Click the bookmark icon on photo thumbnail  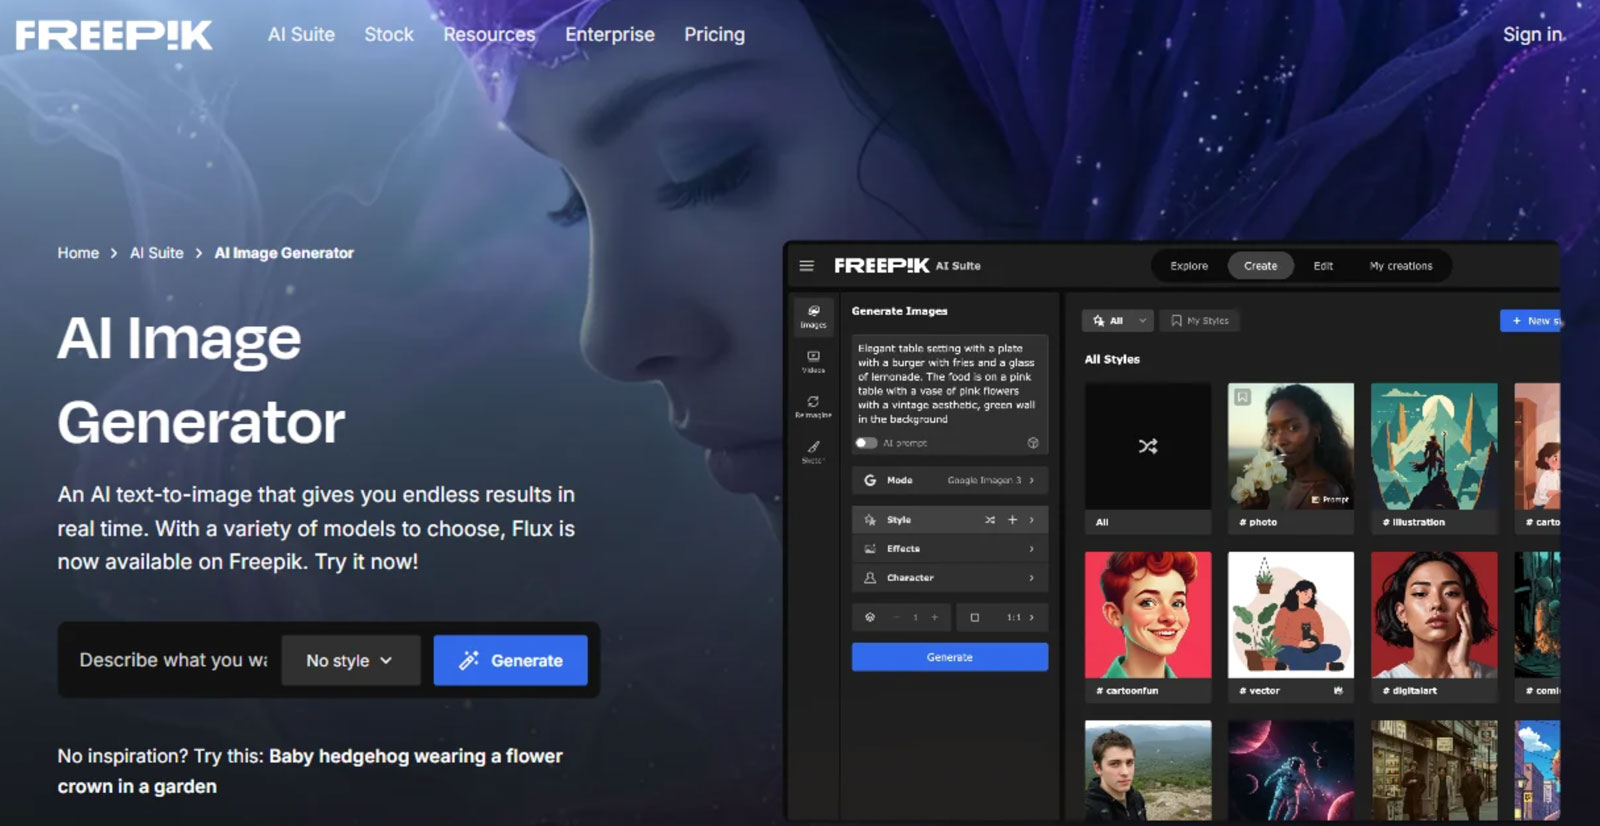[1243, 397]
